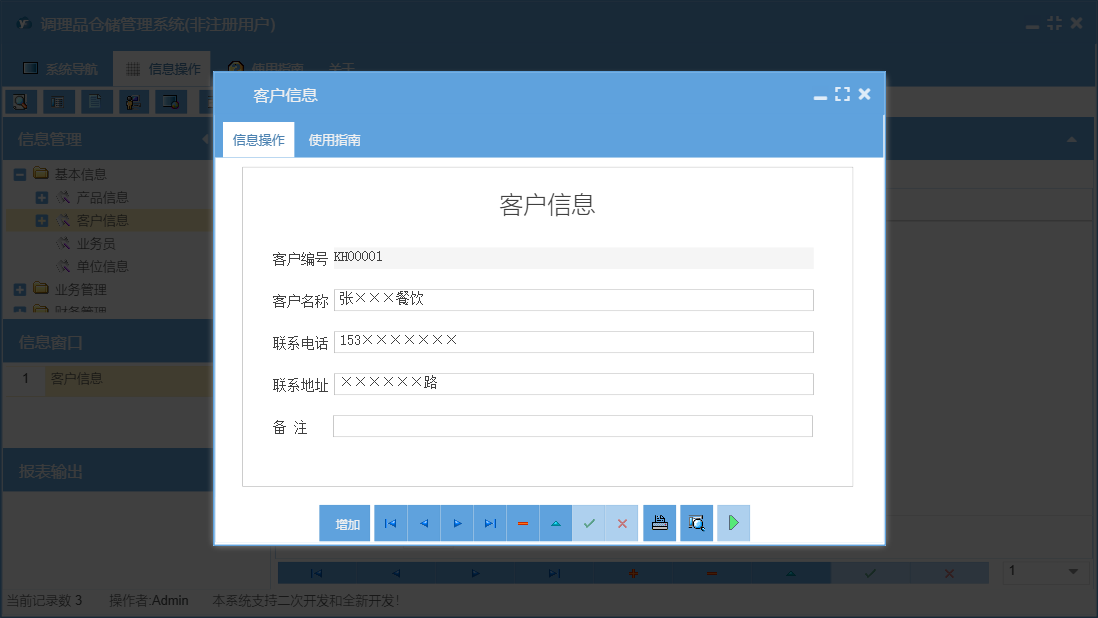The height and width of the screenshot is (618, 1098).
Task: Click the green run arrow in the dialog
Action: click(x=733, y=522)
